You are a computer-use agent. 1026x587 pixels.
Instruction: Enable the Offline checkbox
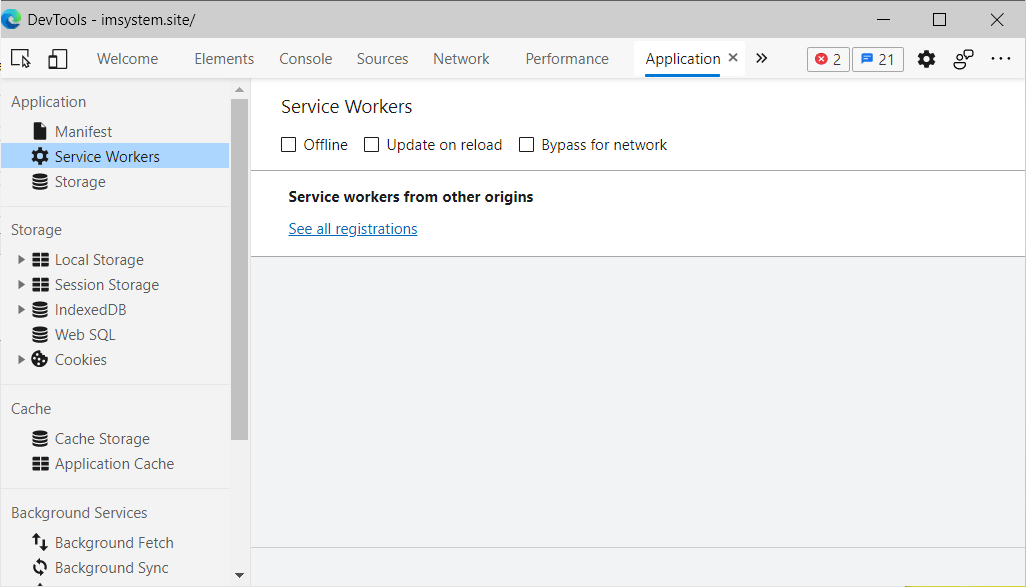coord(289,145)
